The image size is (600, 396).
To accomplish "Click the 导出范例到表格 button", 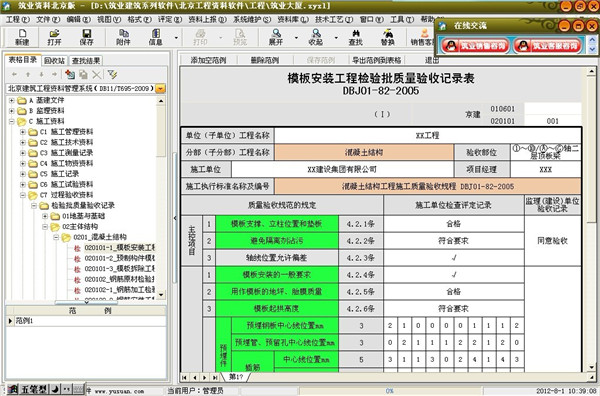I will coord(377,60).
